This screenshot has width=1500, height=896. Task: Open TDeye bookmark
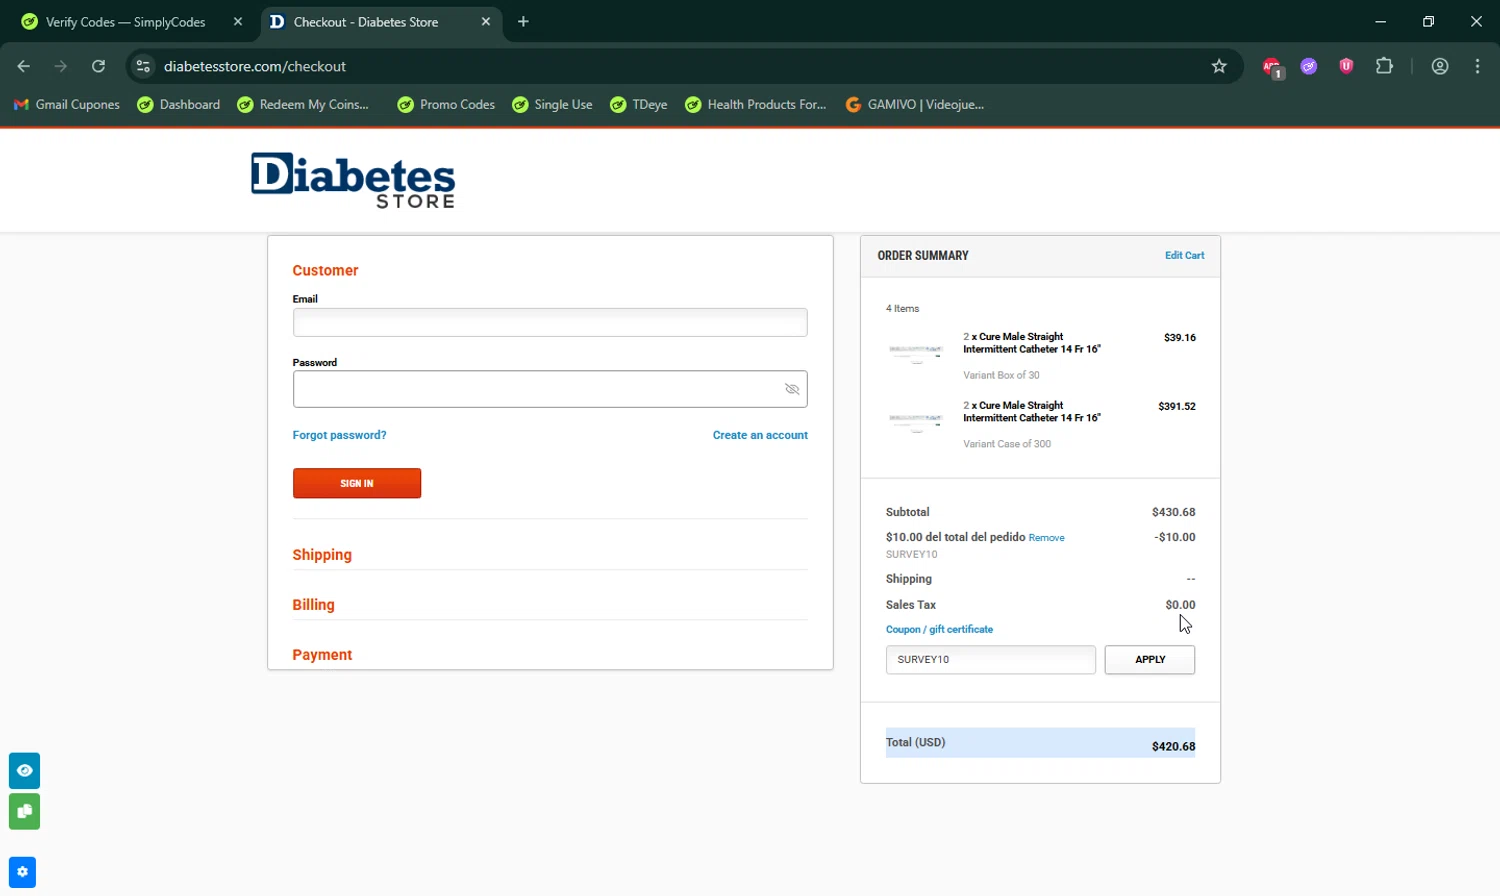[639, 104]
